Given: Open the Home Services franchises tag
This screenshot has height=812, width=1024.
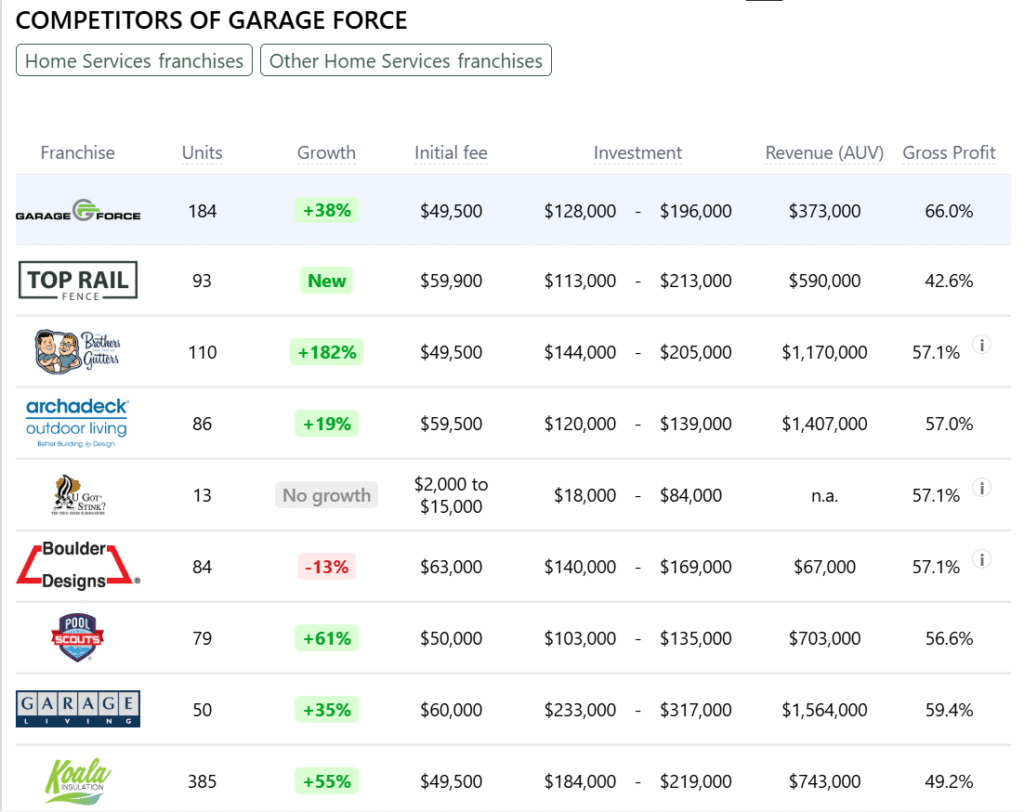Looking at the screenshot, I should [x=134, y=60].
